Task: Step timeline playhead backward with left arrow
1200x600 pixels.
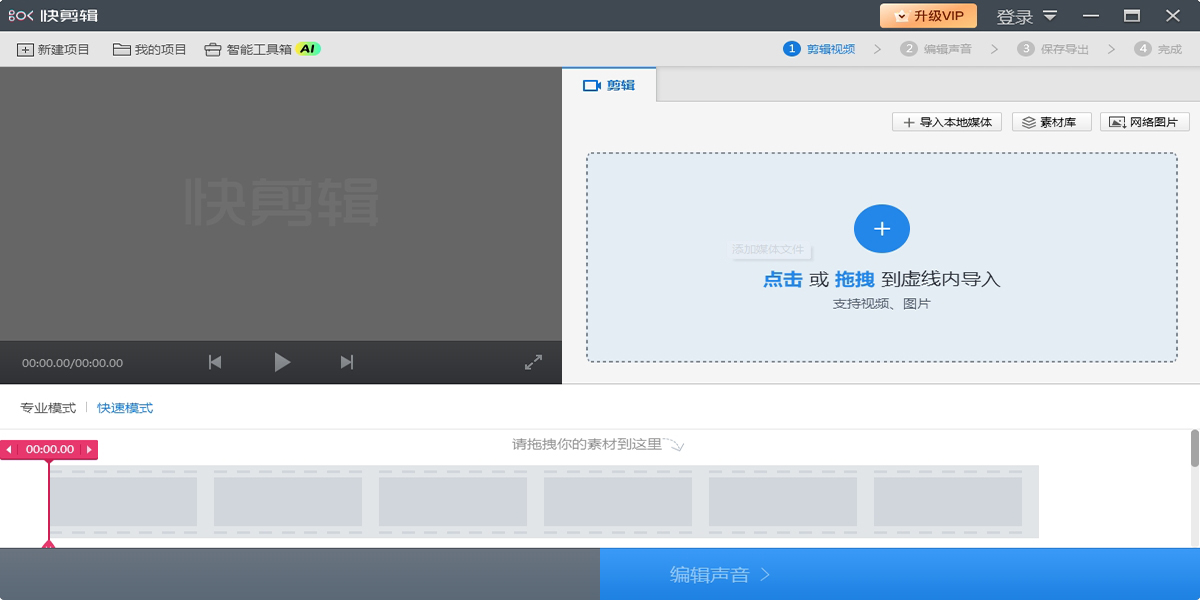Action: (9, 450)
